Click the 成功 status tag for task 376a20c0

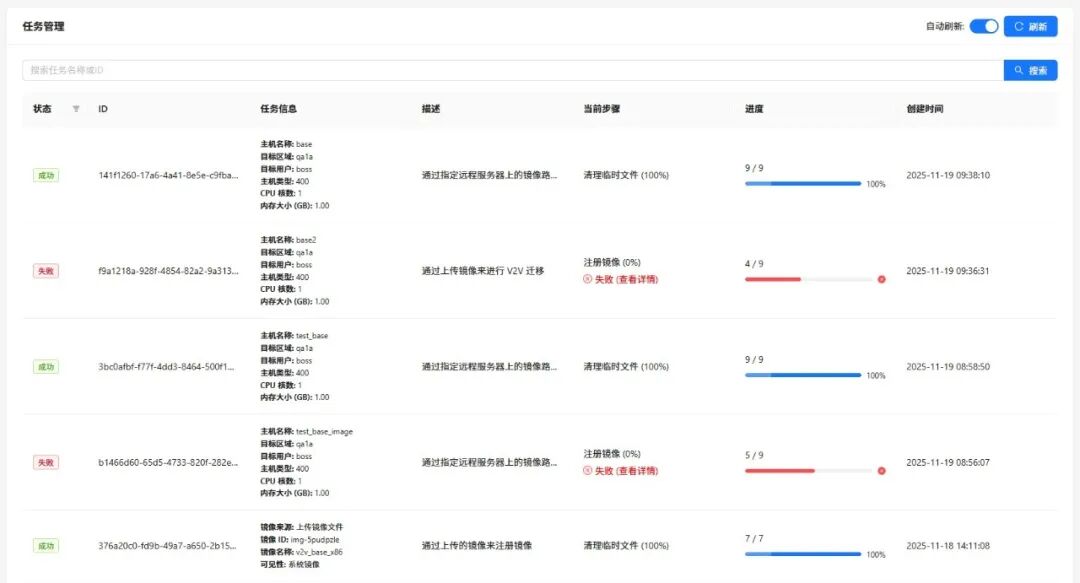click(46, 546)
